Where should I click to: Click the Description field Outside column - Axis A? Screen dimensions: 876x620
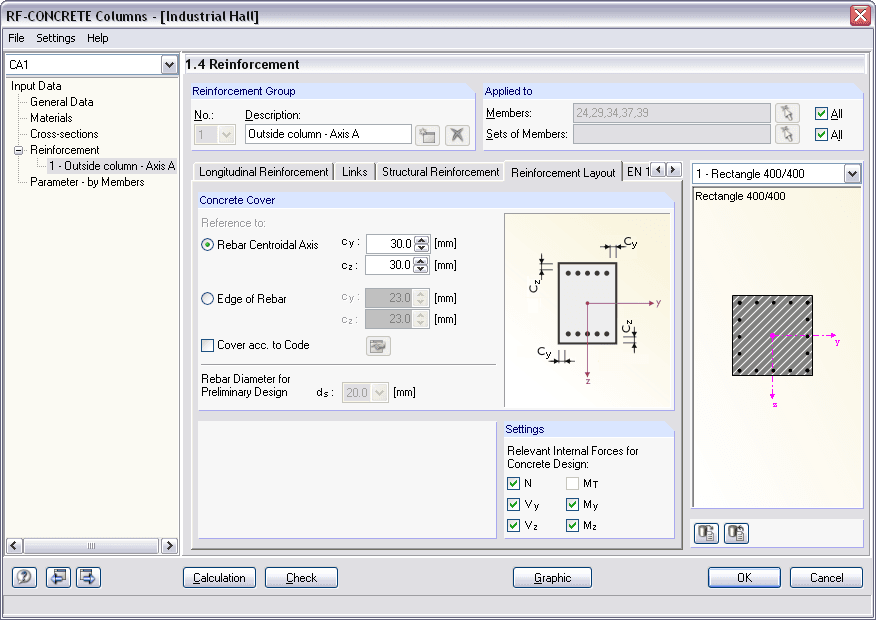[328, 135]
